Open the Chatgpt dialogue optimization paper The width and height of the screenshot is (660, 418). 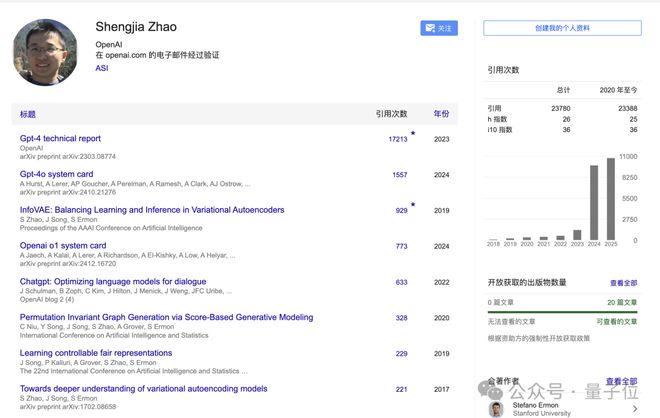pyautogui.click(x=113, y=281)
